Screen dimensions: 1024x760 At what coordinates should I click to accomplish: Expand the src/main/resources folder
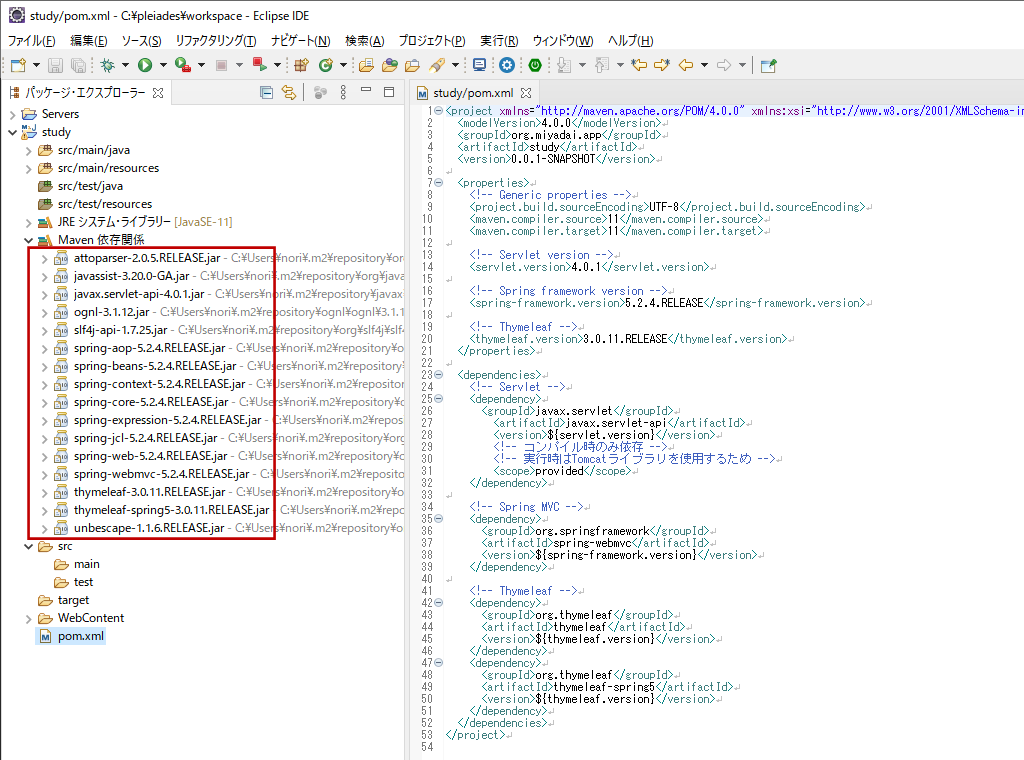tap(28, 169)
